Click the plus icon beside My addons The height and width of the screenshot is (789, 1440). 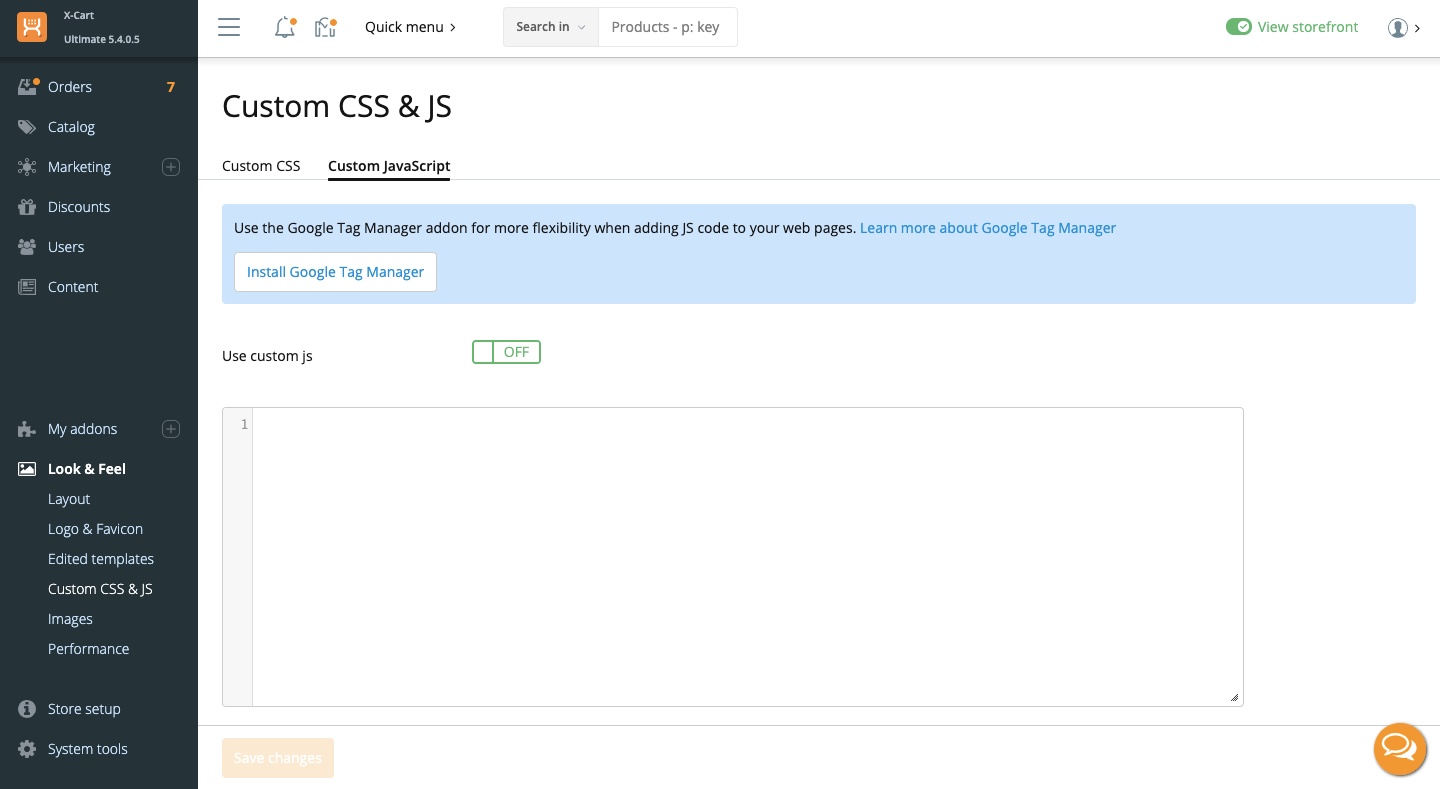171,429
